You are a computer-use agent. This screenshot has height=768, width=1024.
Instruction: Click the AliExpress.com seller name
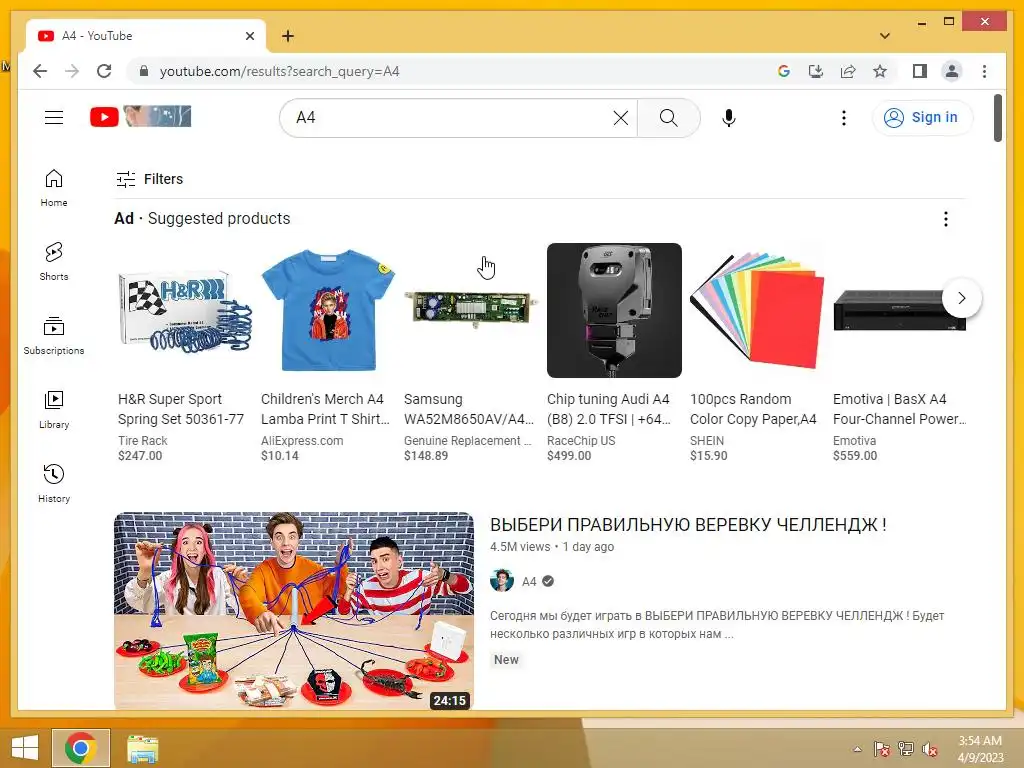point(302,441)
